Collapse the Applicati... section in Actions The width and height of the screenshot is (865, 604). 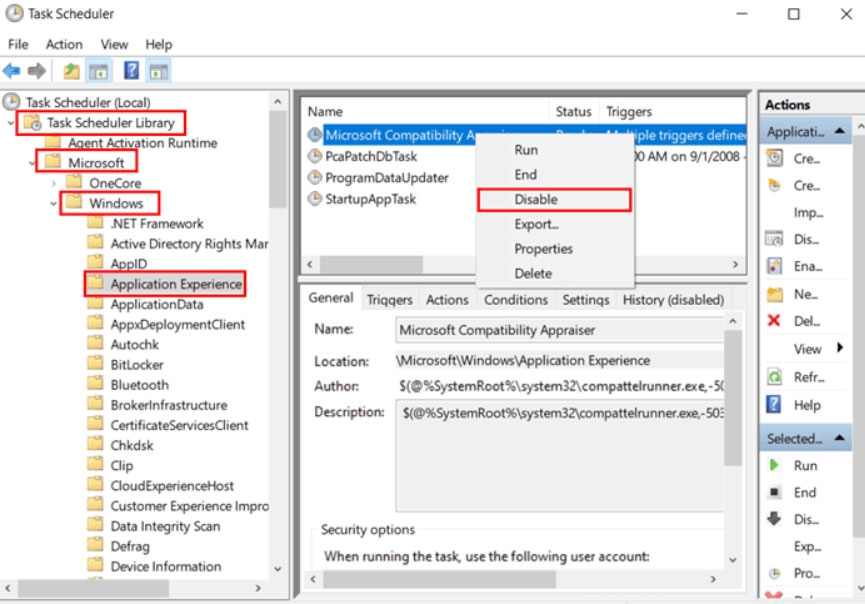839,131
